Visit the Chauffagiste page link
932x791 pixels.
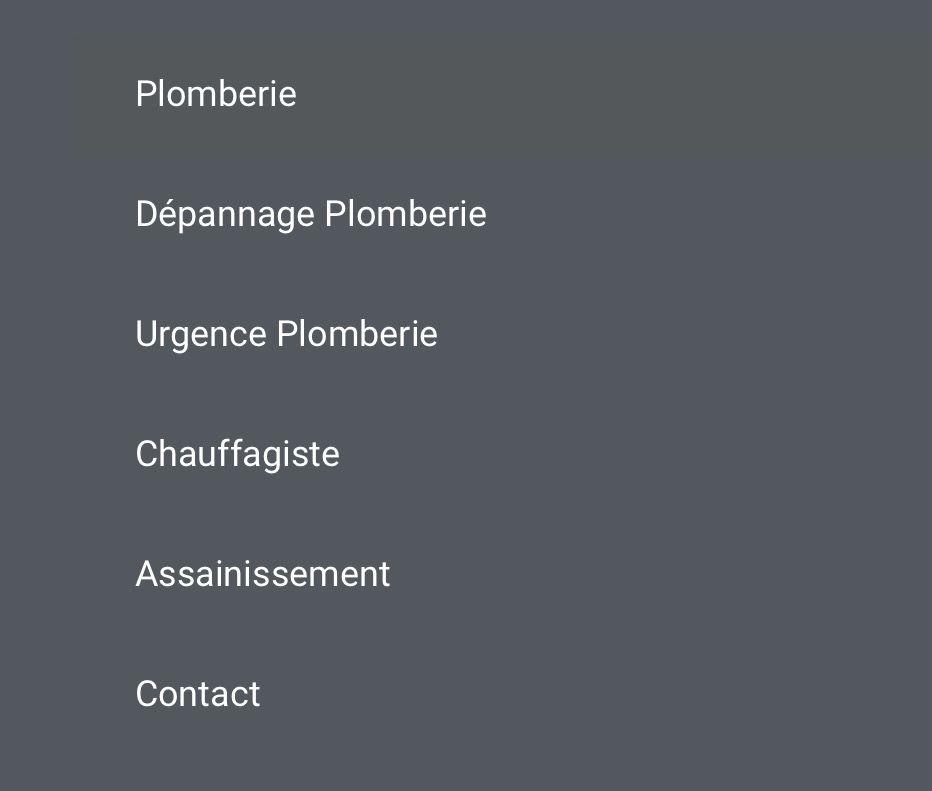[237, 454]
